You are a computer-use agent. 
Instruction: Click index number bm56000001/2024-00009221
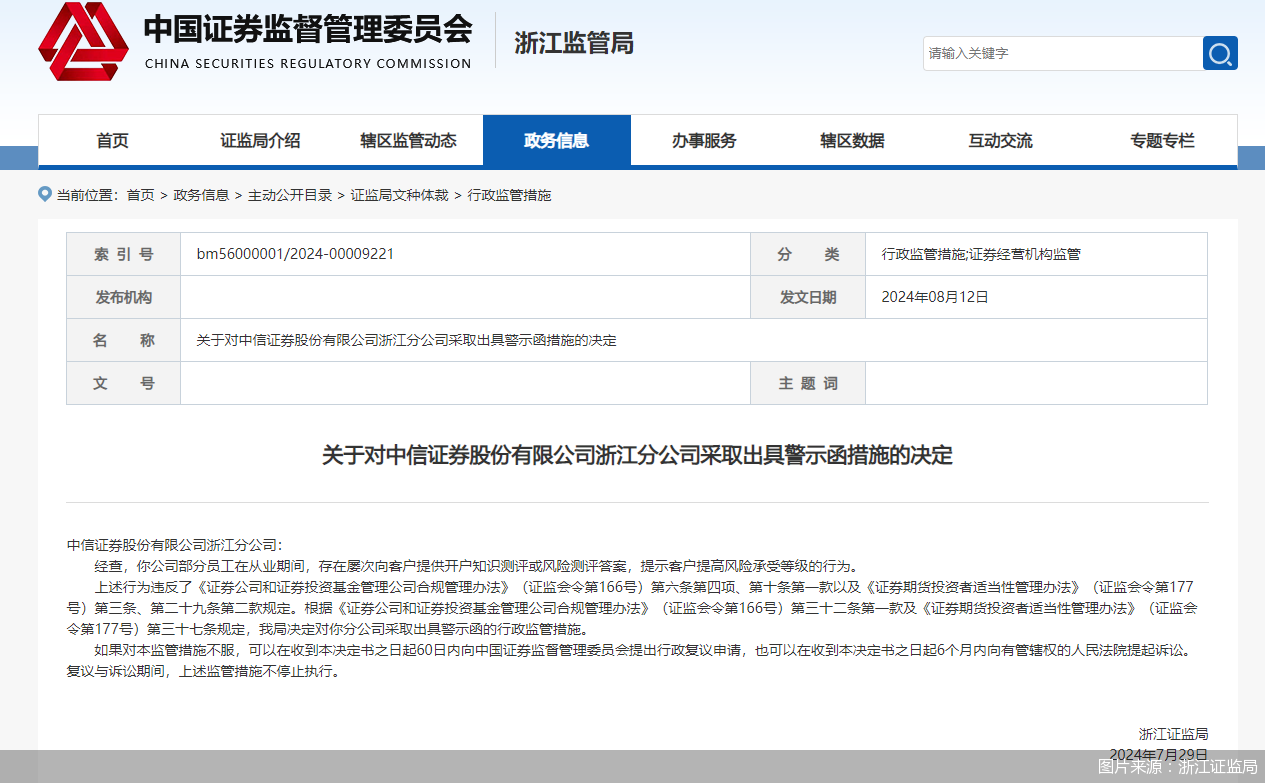point(295,254)
